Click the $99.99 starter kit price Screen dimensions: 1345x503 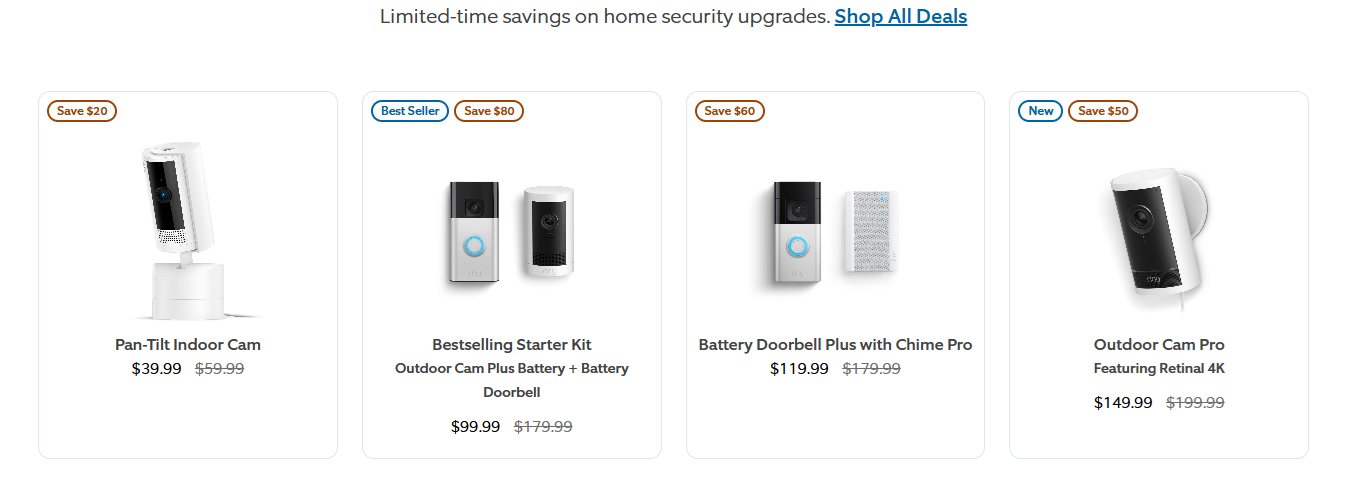coord(476,427)
